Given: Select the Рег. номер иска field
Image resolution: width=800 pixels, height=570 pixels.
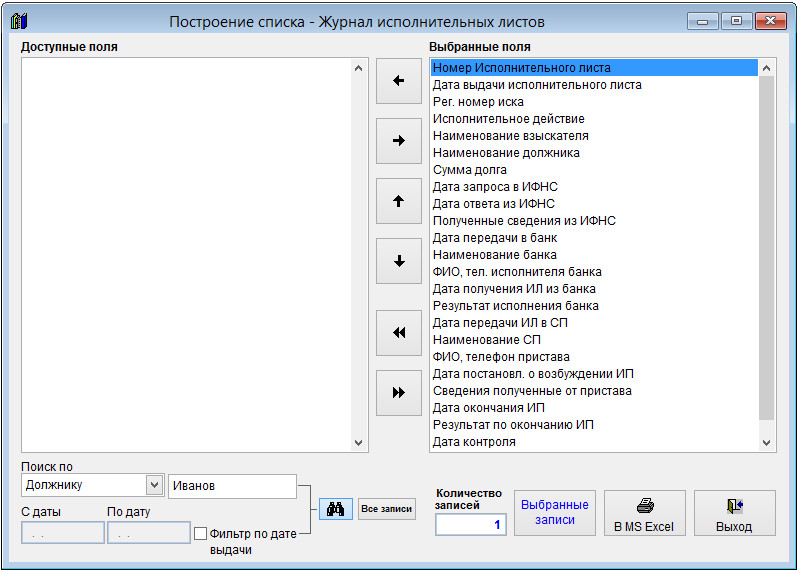Looking at the screenshot, I should (594, 102).
